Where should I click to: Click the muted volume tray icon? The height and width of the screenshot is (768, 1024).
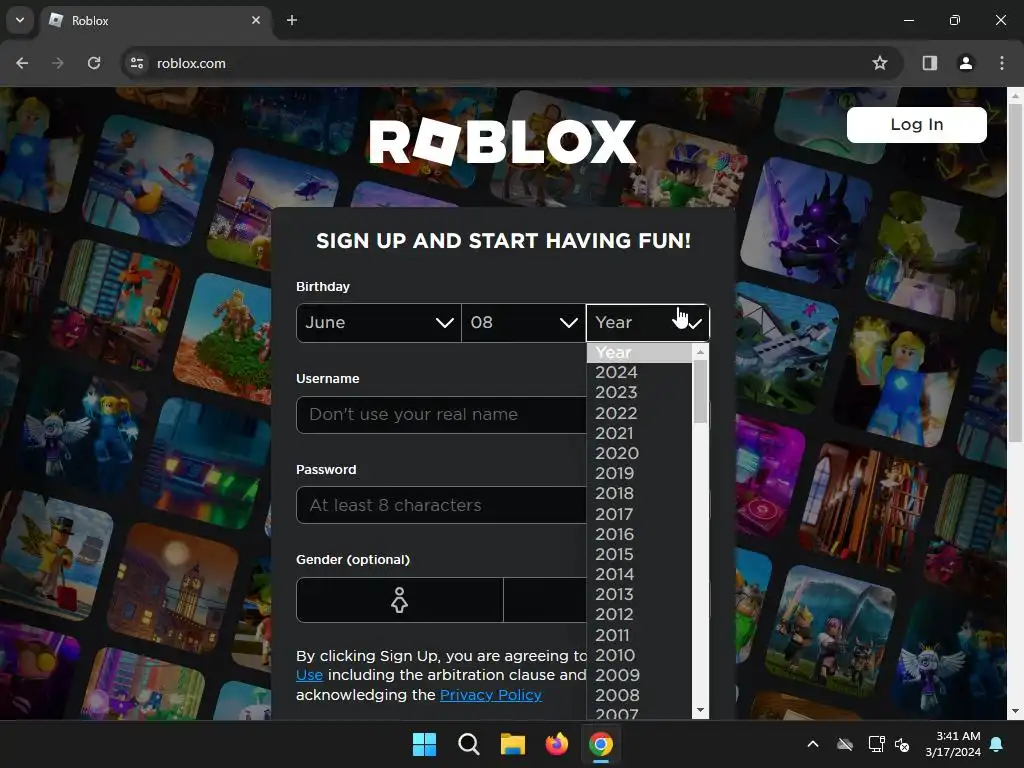(902, 744)
